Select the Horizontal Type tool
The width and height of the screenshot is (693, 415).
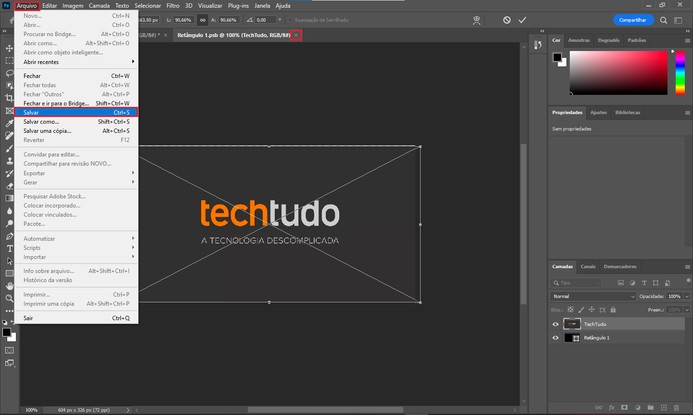9,248
